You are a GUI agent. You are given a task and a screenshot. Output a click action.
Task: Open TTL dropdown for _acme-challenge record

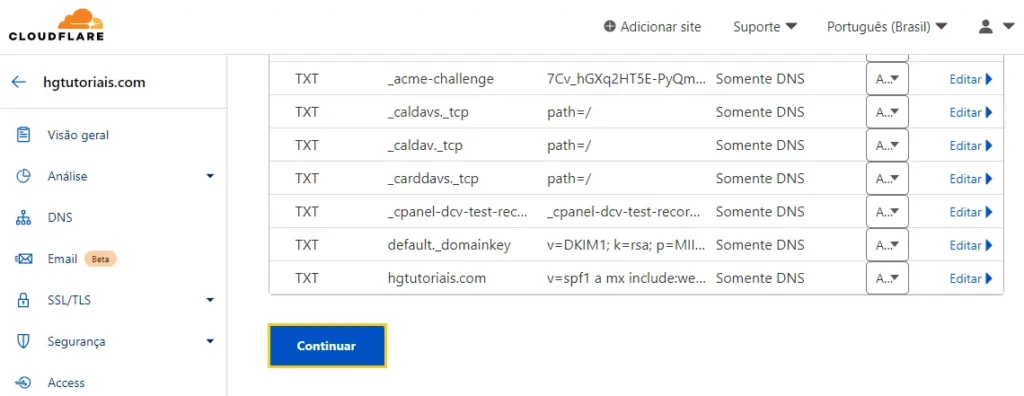(x=887, y=79)
